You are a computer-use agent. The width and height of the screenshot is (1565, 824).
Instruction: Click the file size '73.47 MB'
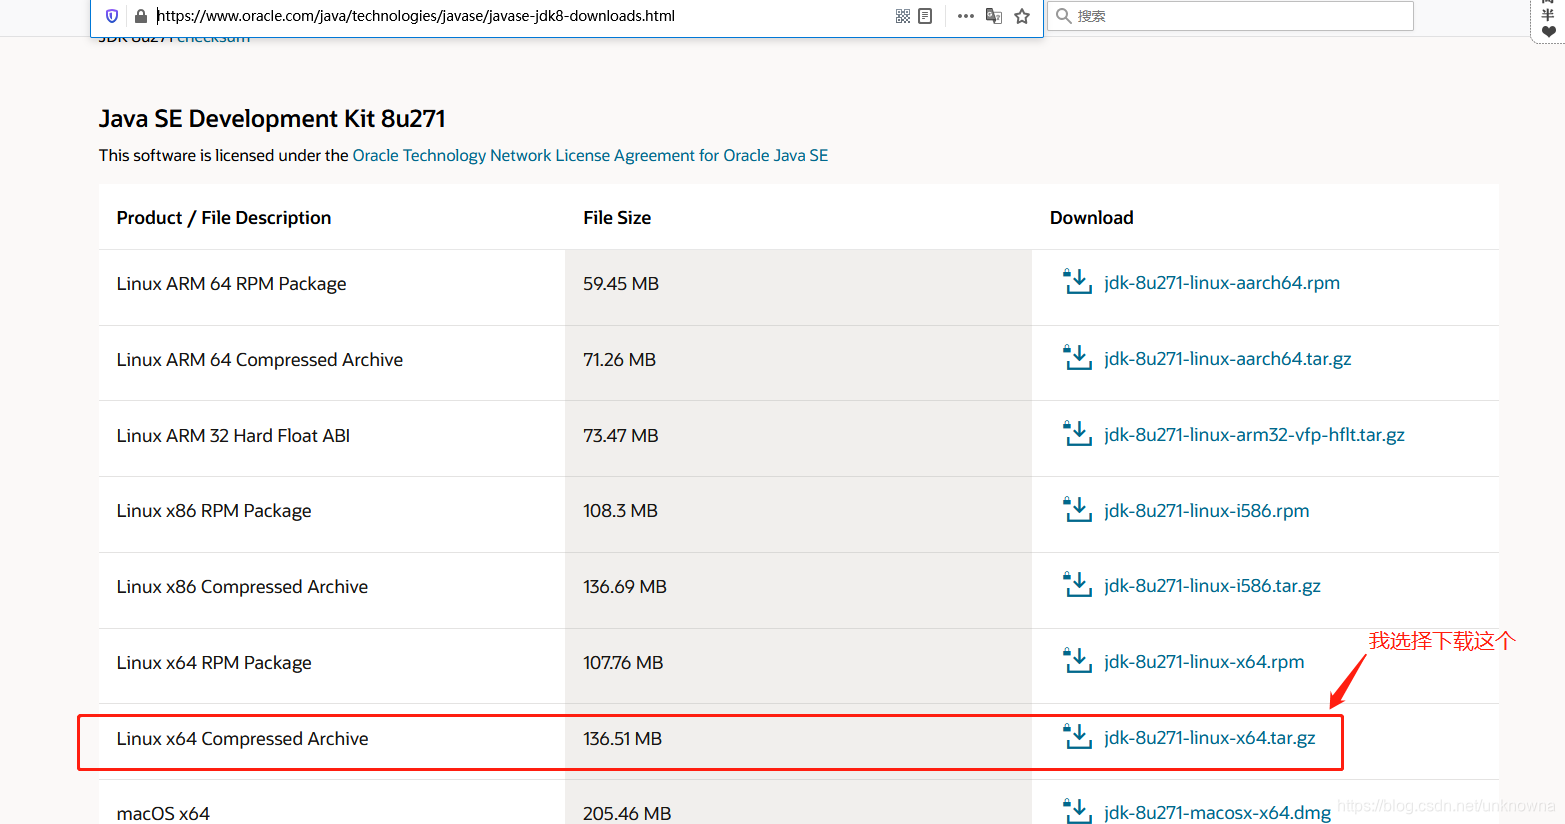[x=621, y=436]
